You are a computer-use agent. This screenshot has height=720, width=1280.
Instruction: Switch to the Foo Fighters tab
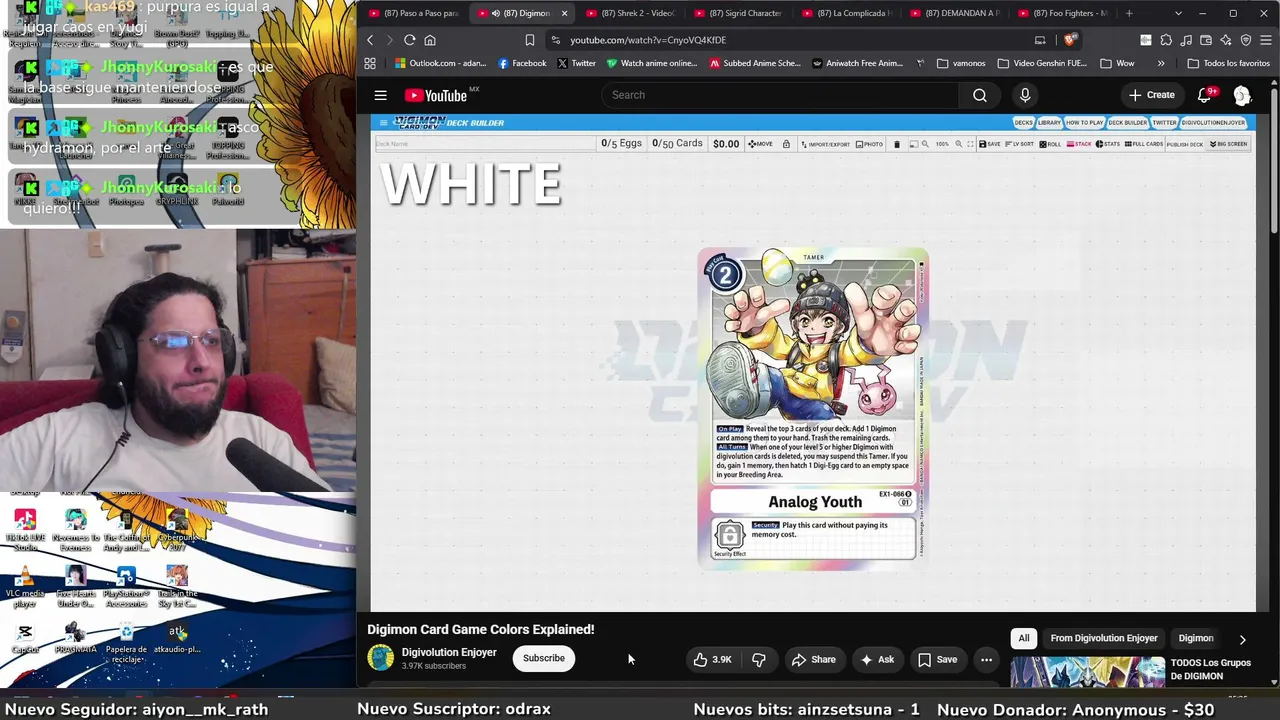click(x=1062, y=13)
